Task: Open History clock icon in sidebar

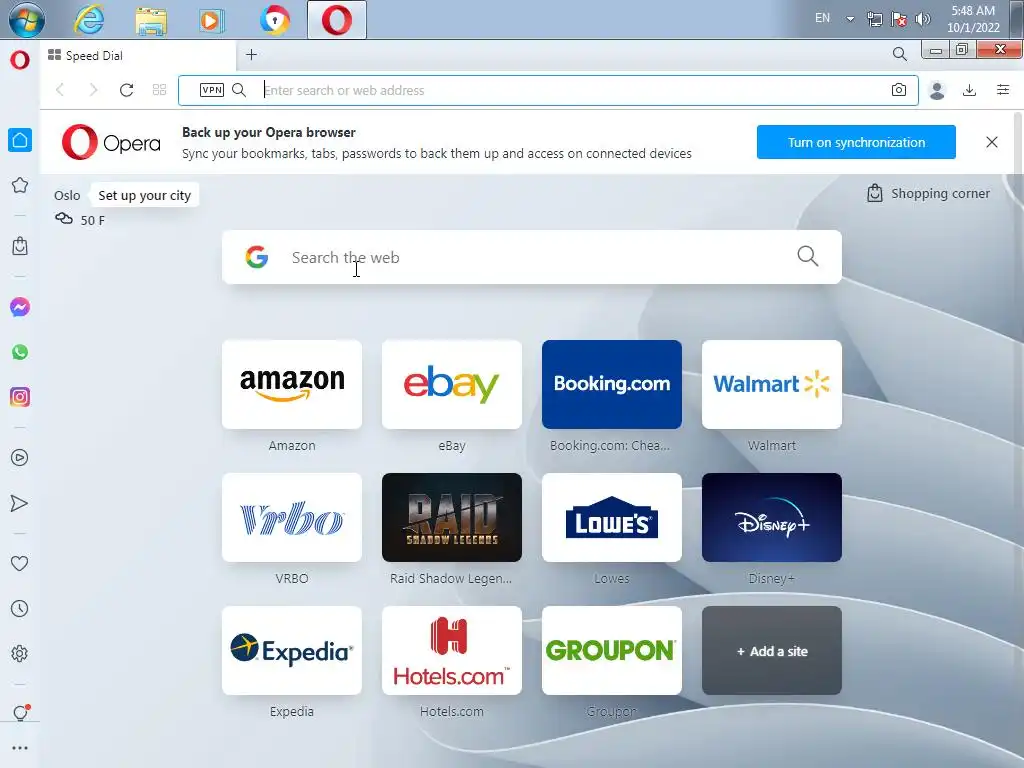Action: (x=20, y=609)
